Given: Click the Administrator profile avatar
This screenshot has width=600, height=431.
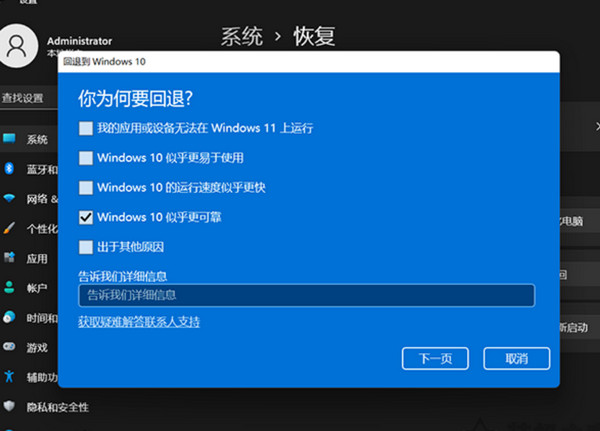Looking at the screenshot, I should (x=19, y=45).
